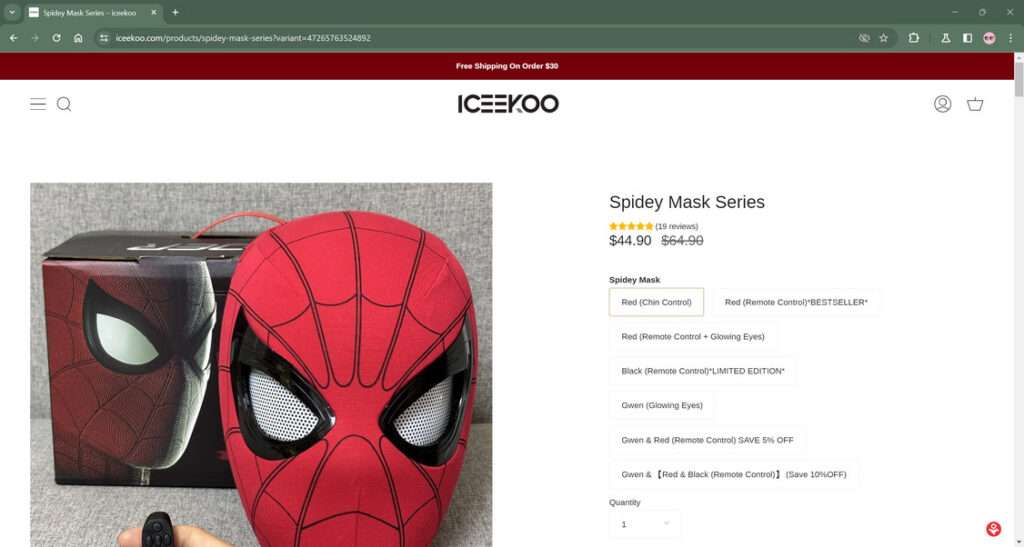This screenshot has width=1024, height=547.
Task: Open the account profile icon
Action: pyautogui.click(x=942, y=104)
